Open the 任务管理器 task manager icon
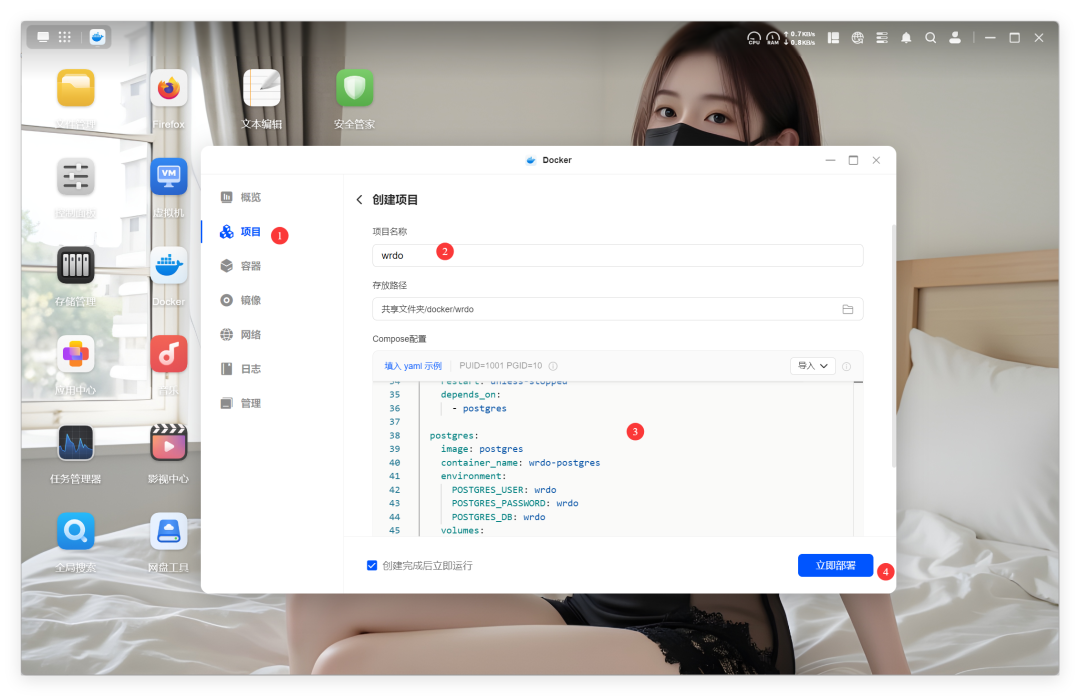This screenshot has height=696, width=1080. point(76,442)
